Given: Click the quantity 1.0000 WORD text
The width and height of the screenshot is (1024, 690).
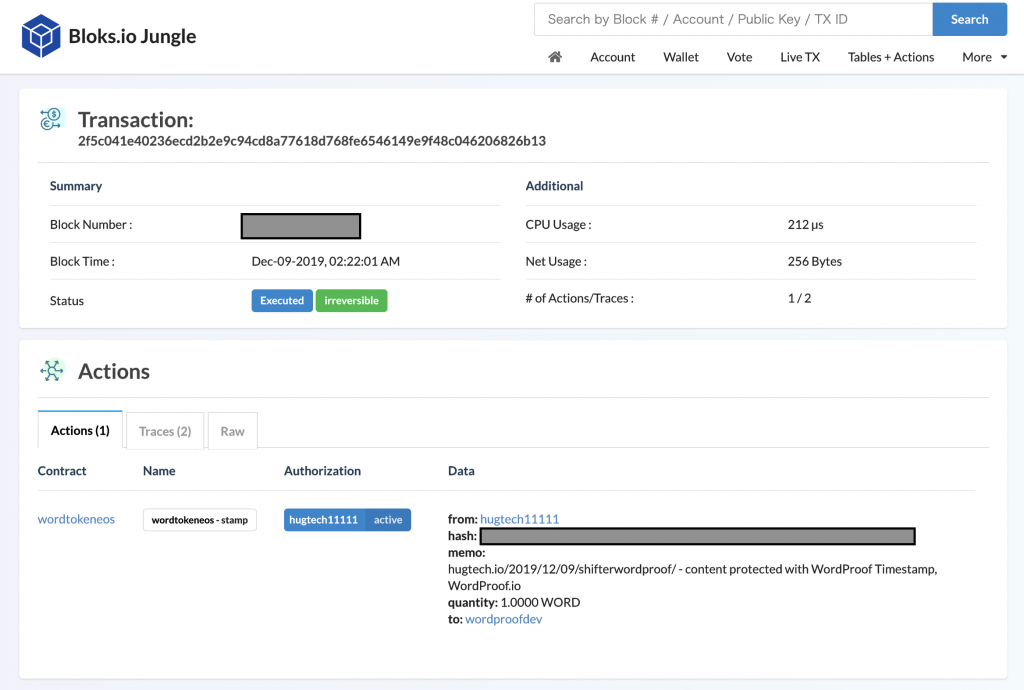Looking at the screenshot, I should tap(514, 603).
